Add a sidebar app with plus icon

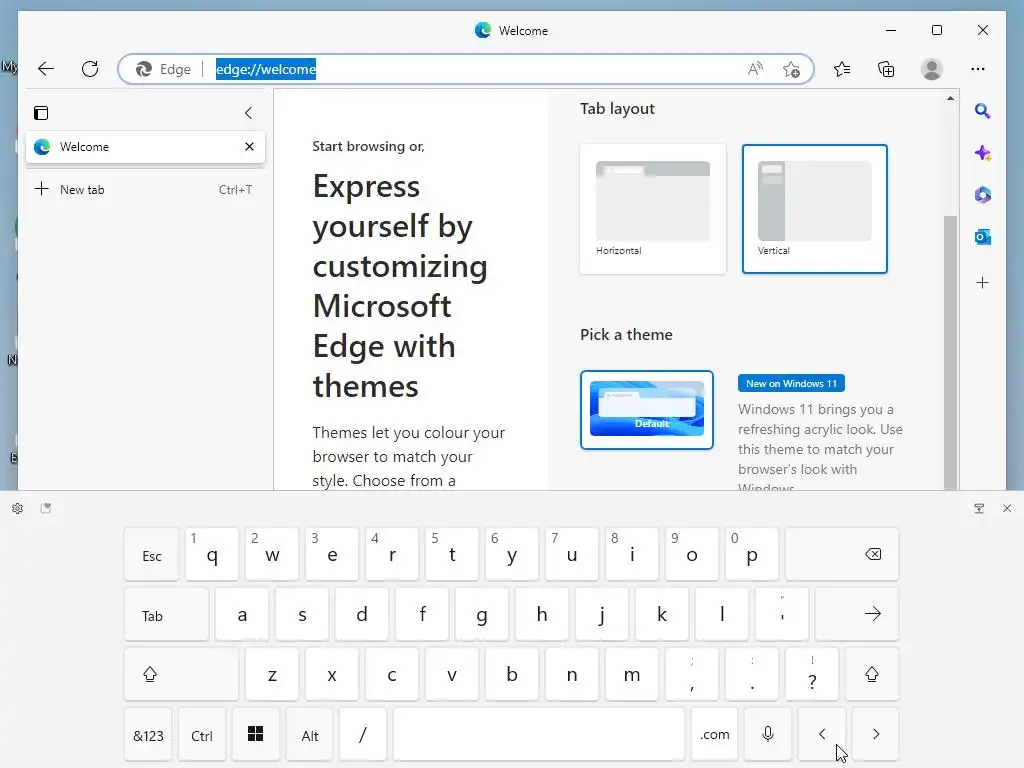click(x=982, y=283)
